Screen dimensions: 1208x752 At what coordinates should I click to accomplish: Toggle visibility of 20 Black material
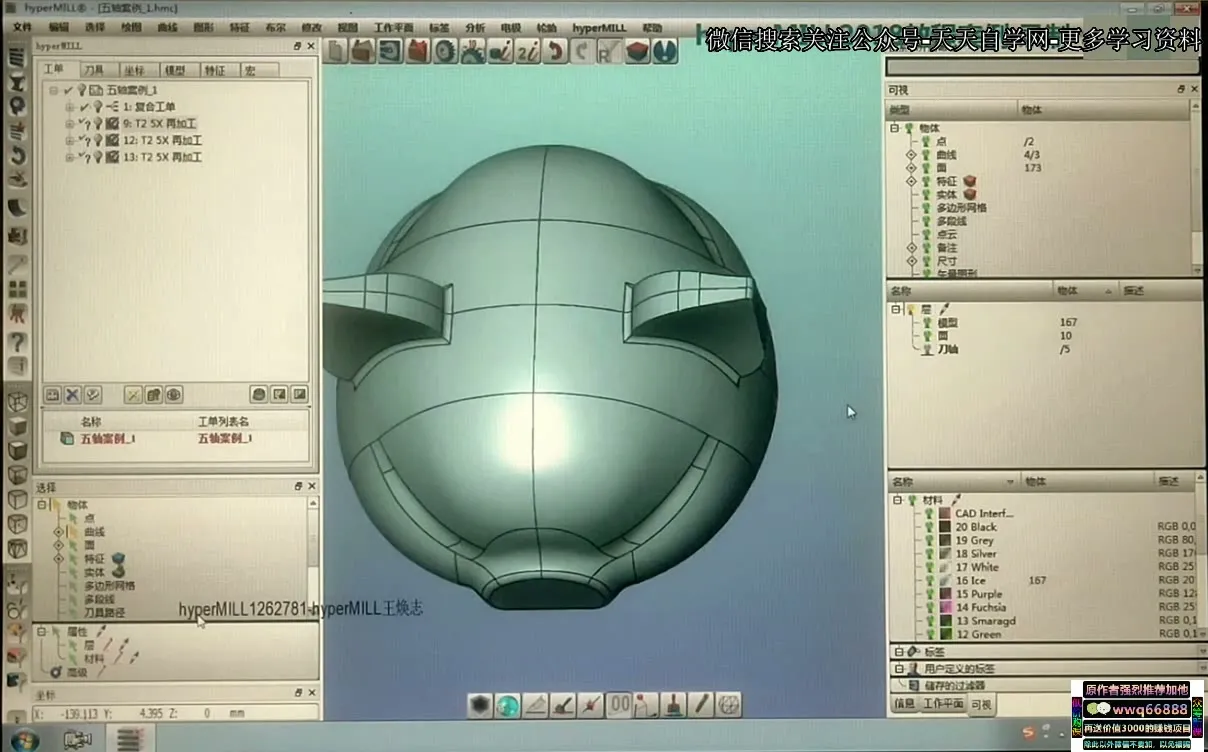(x=928, y=527)
